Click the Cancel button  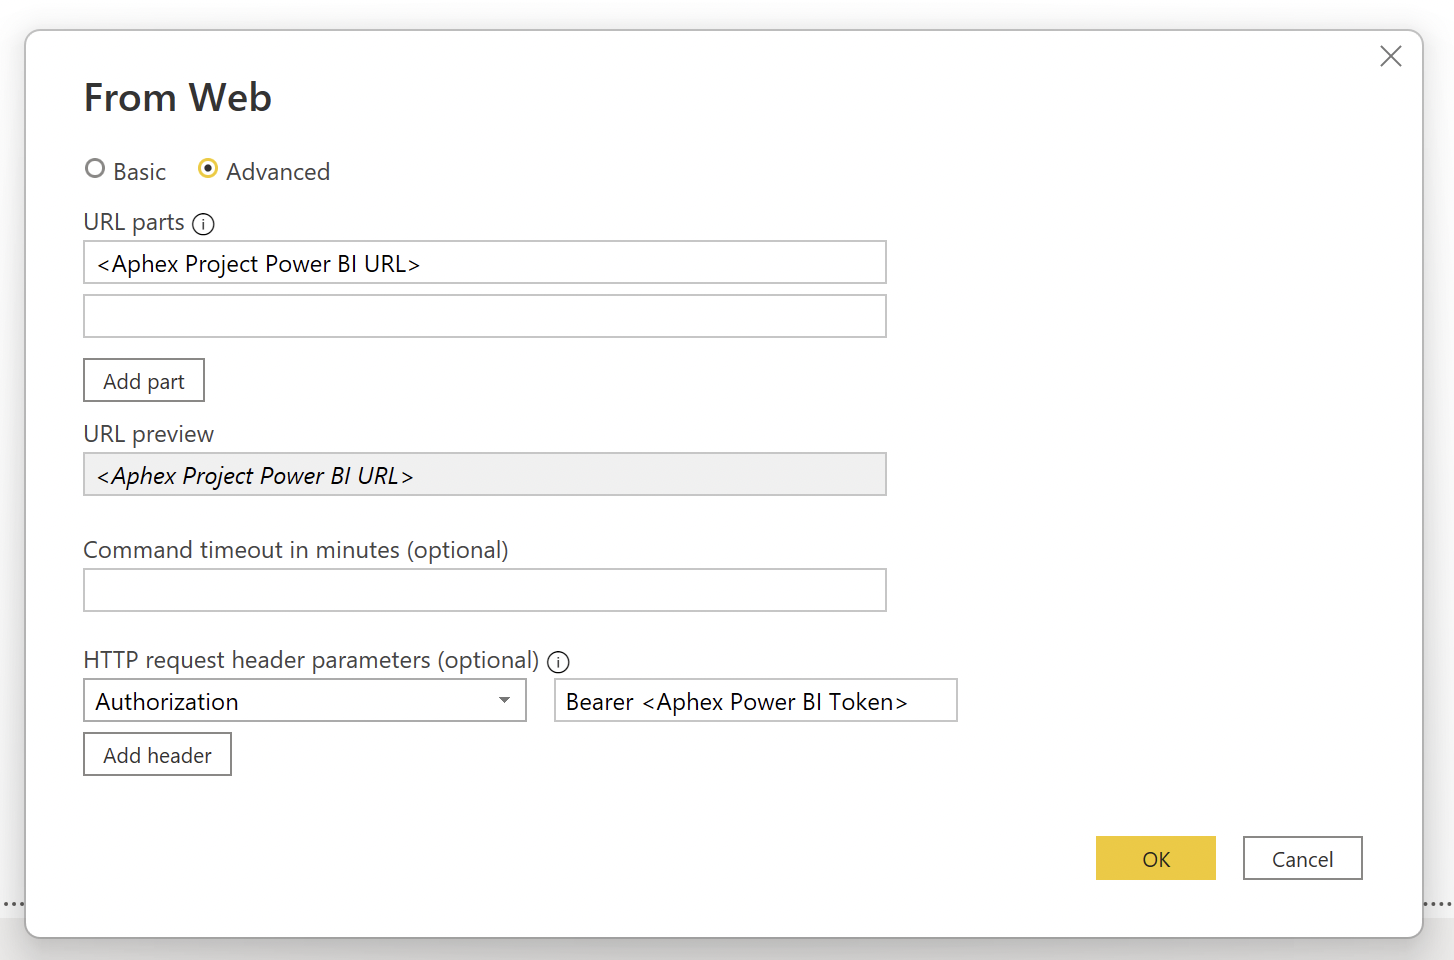point(1302,859)
